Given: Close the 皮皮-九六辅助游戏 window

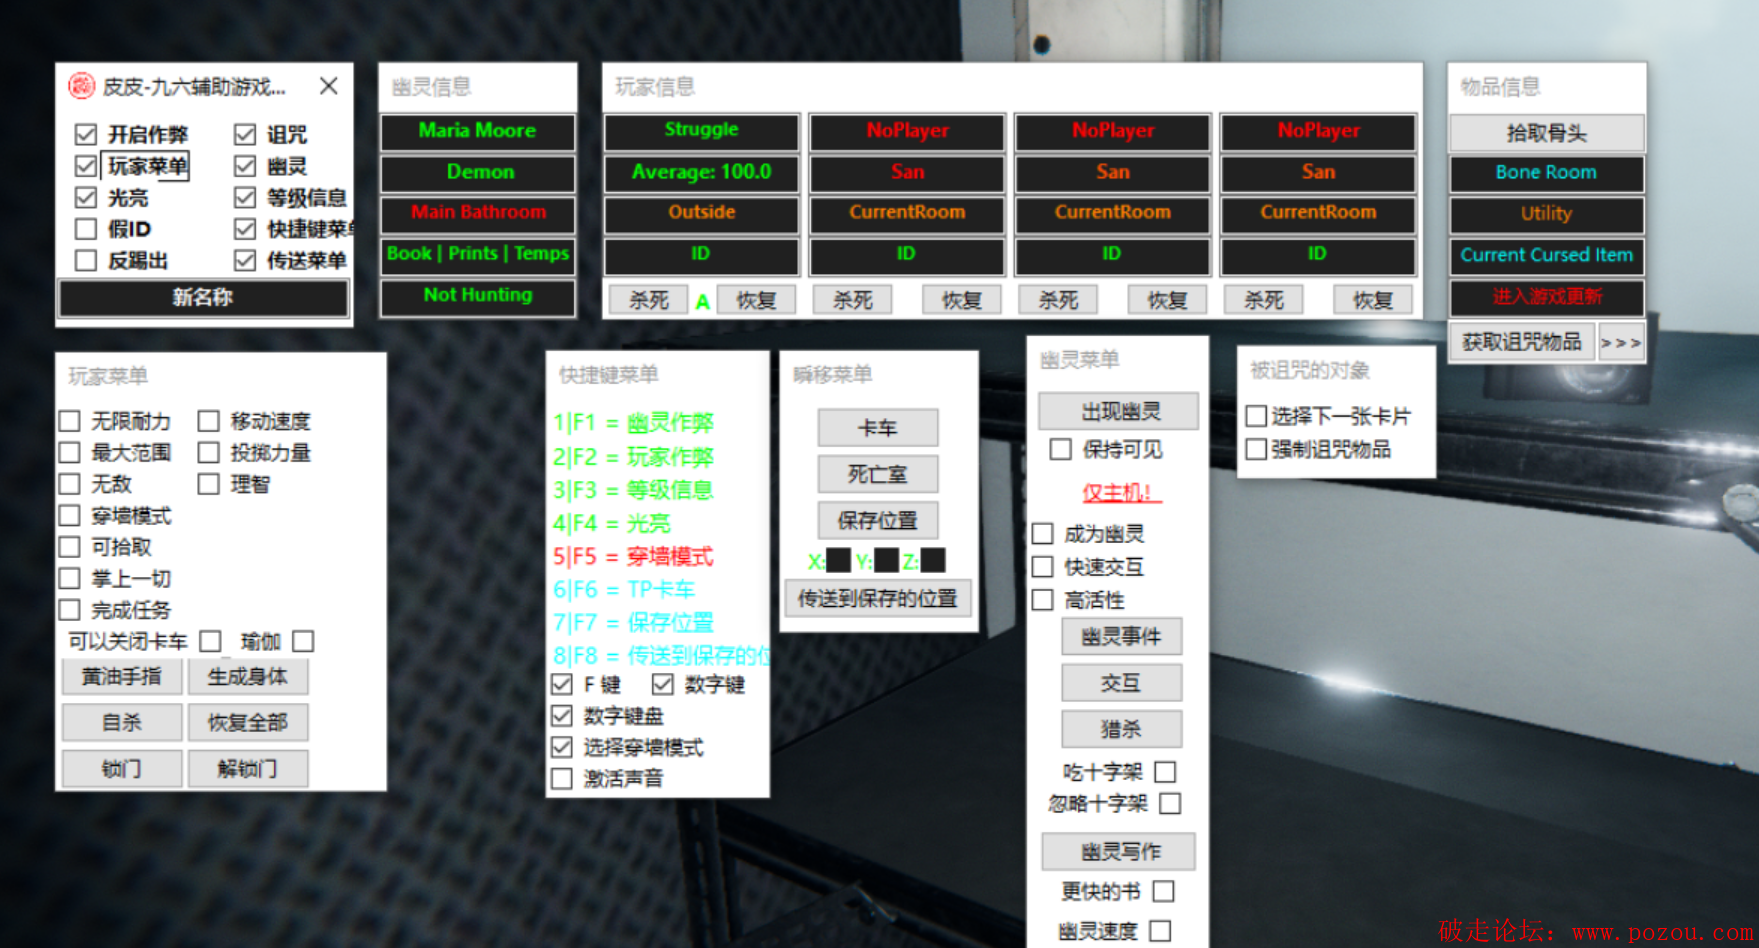Looking at the screenshot, I should 328,87.
